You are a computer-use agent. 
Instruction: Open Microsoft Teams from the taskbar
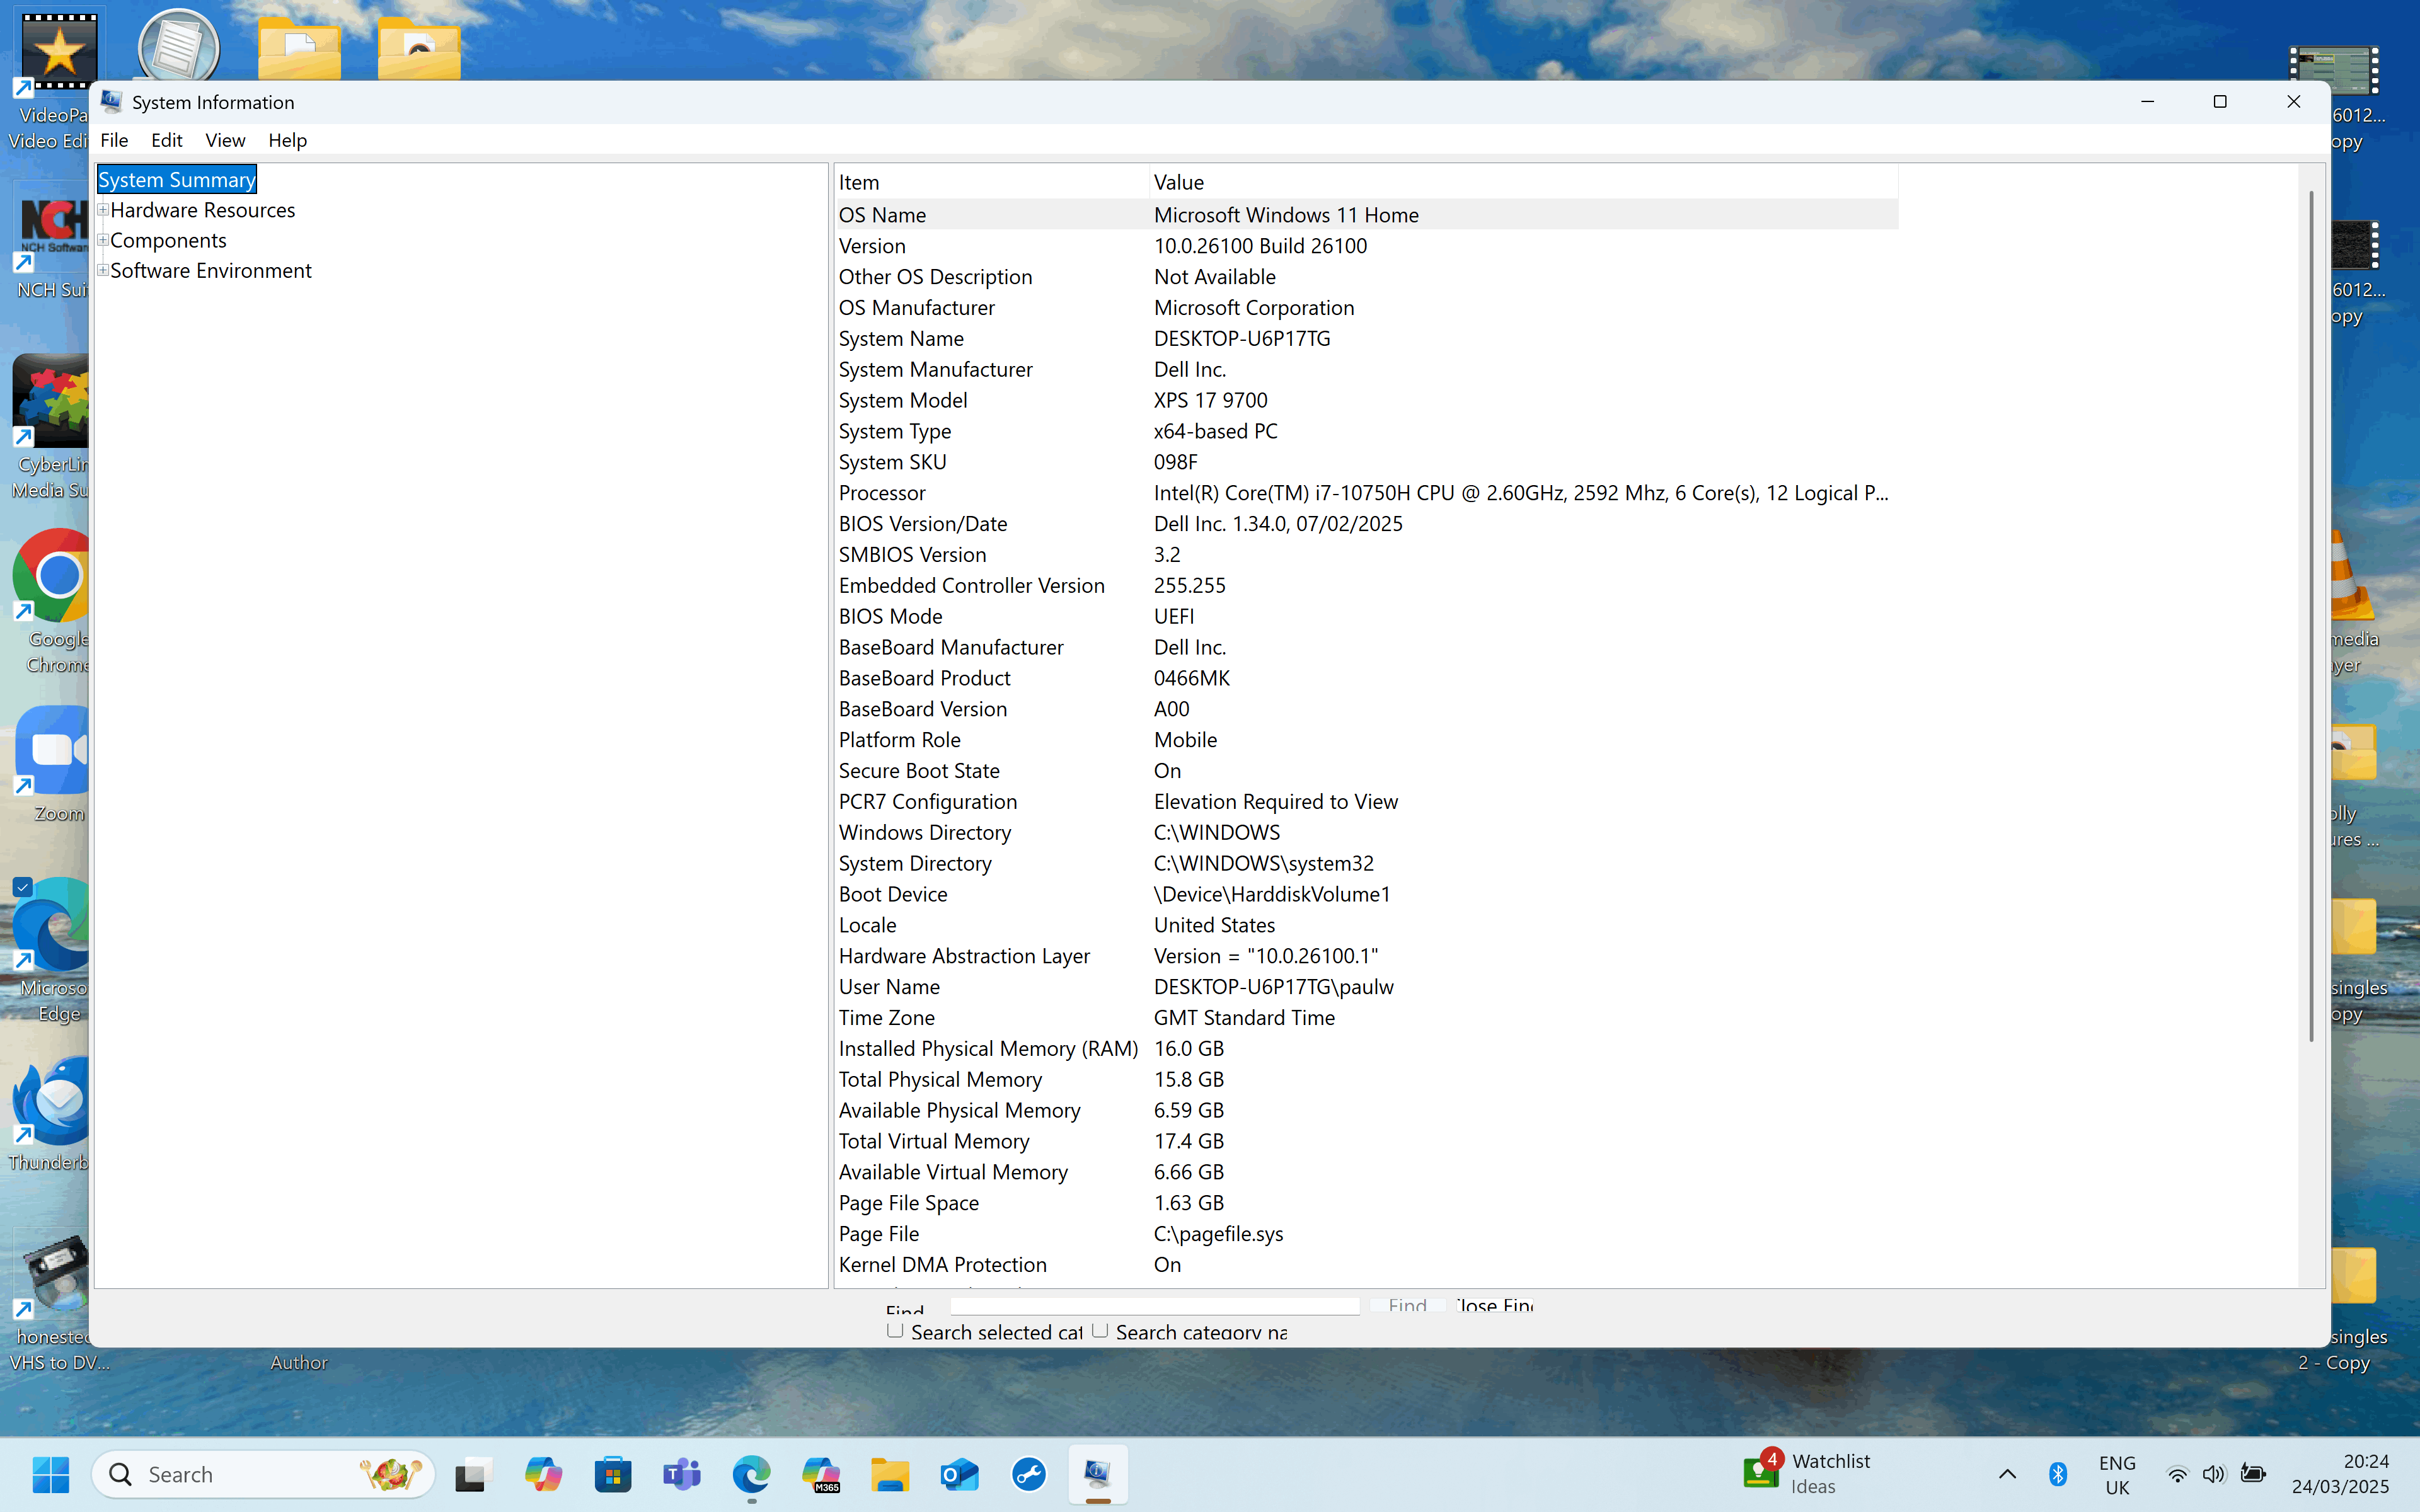[x=682, y=1474]
